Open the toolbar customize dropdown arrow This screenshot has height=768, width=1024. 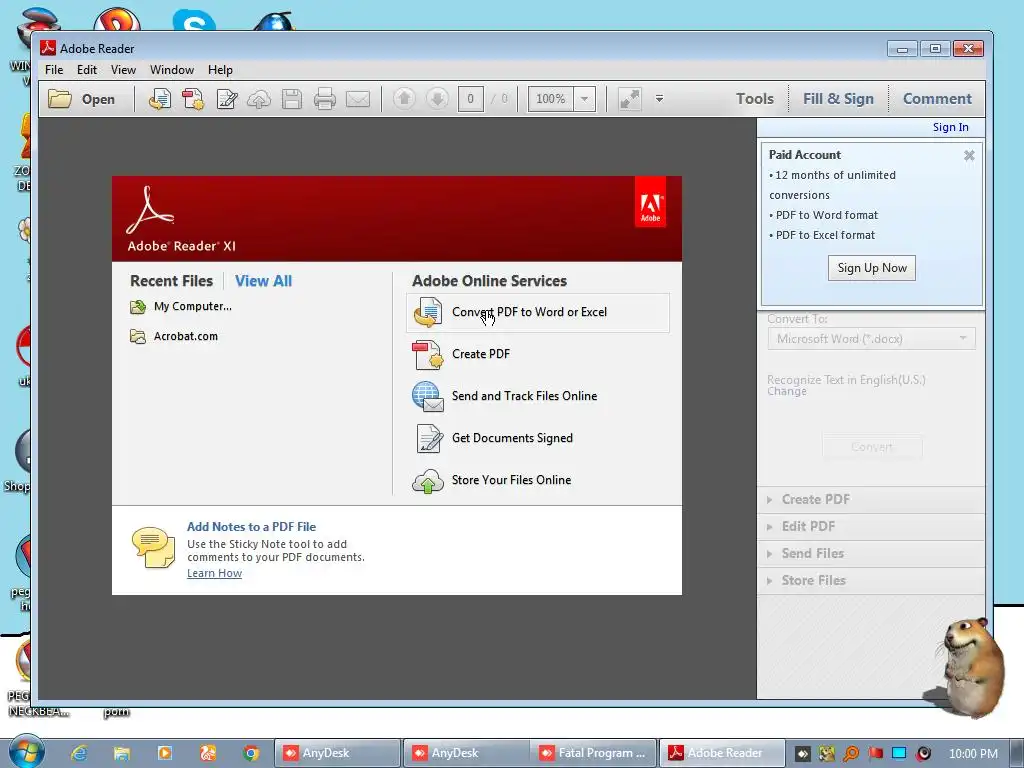[660, 99]
